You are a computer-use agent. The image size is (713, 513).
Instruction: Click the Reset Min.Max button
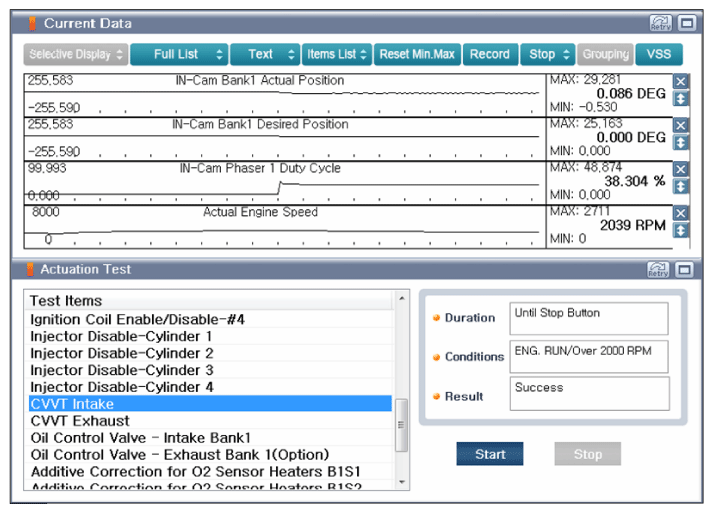tap(417, 55)
